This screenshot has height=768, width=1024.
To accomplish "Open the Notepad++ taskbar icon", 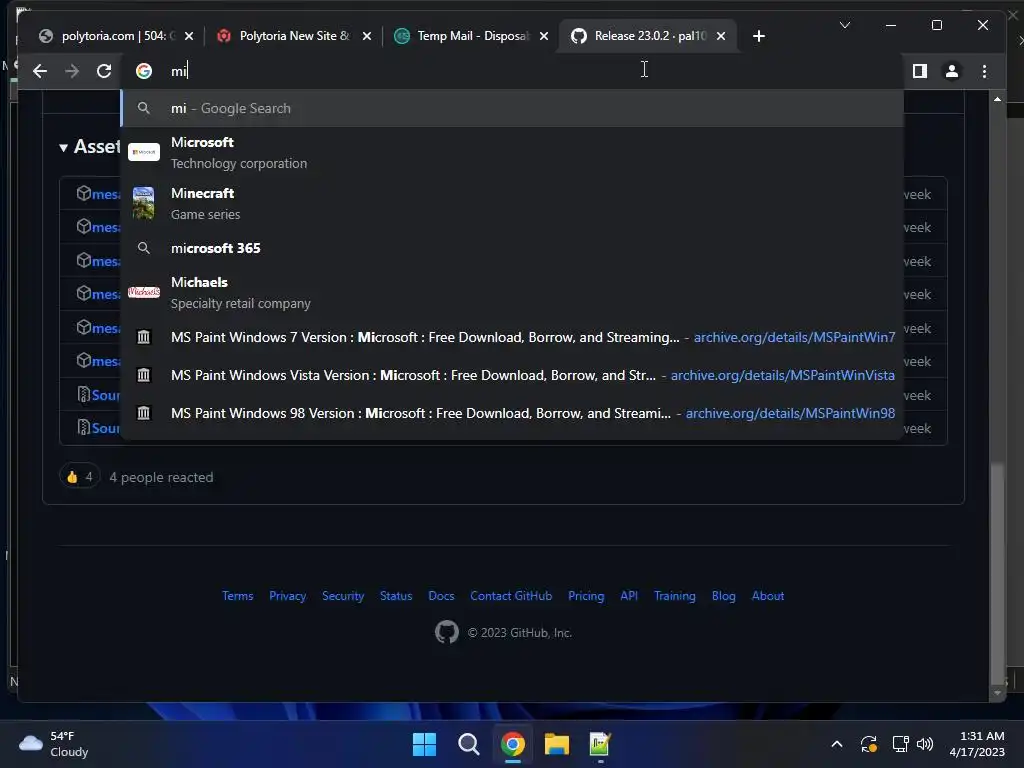I will [600, 744].
